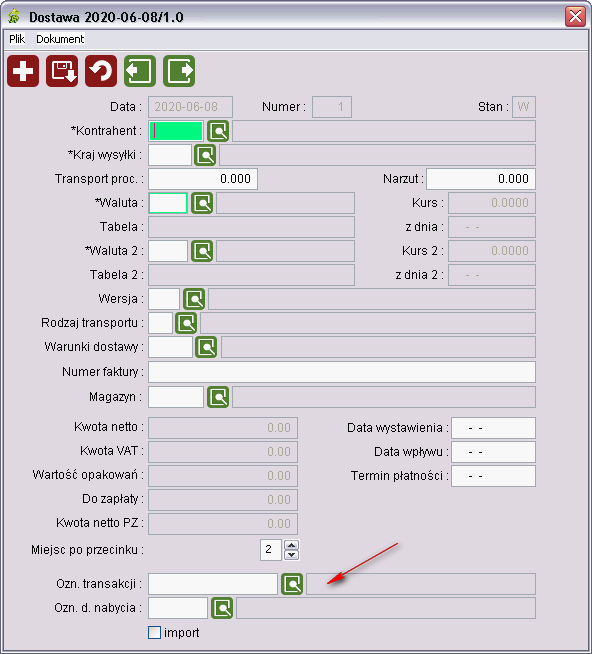Open the Magazyn lookup search icon
The width and height of the screenshot is (592, 654).
tap(218, 397)
